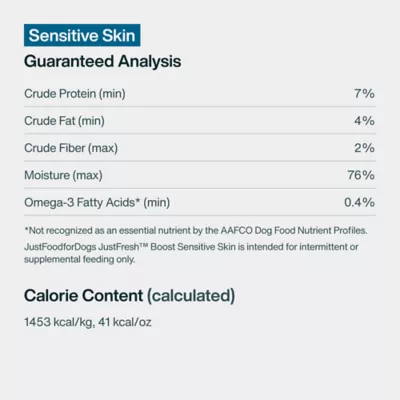Click the word Analysis in the heading
Image resolution: width=400 pixels, height=400 pixels.
150,62
